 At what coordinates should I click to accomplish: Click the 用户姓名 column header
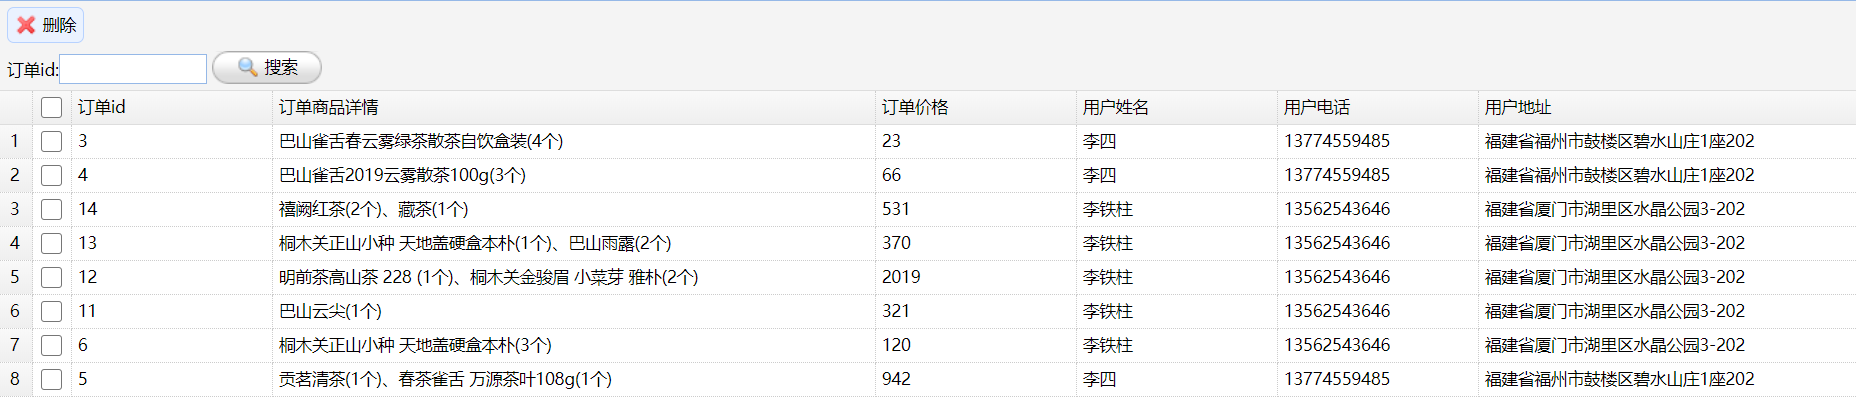1115,107
